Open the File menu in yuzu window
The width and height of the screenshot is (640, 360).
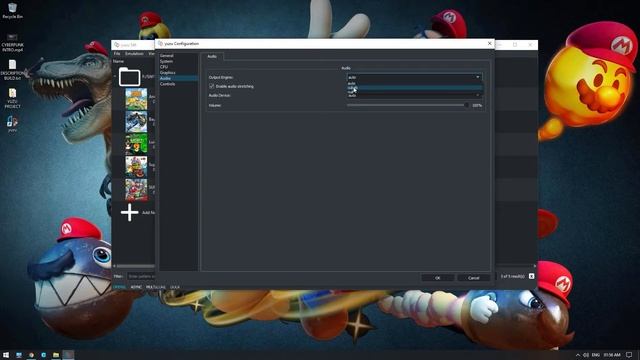117,53
